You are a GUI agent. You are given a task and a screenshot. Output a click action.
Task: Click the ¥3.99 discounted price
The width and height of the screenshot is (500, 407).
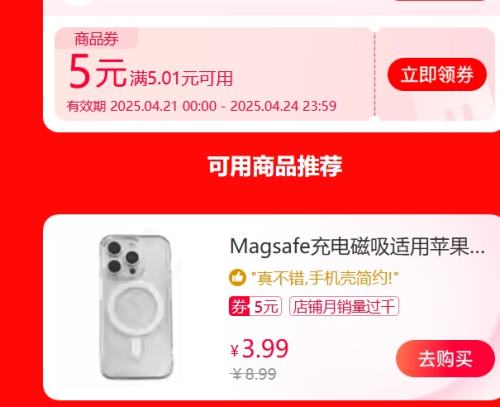click(259, 349)
